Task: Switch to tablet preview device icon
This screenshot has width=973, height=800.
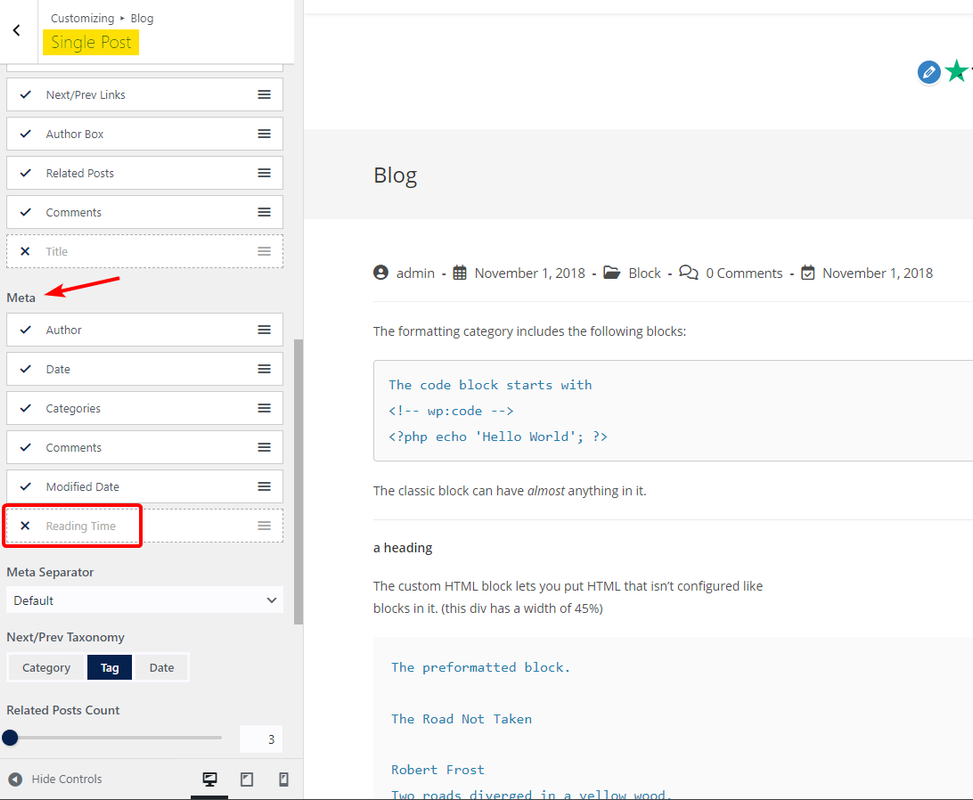Action: pyautogui.click(x=247, y=779)
